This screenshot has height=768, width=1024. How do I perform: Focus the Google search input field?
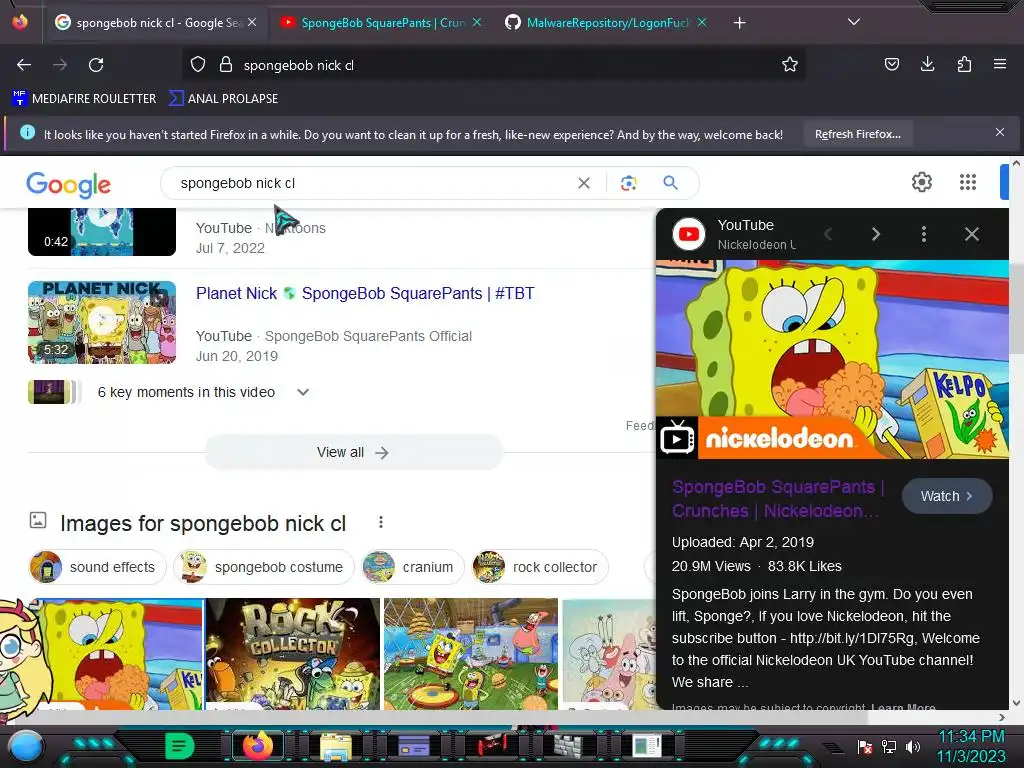(x=372, y=184)
